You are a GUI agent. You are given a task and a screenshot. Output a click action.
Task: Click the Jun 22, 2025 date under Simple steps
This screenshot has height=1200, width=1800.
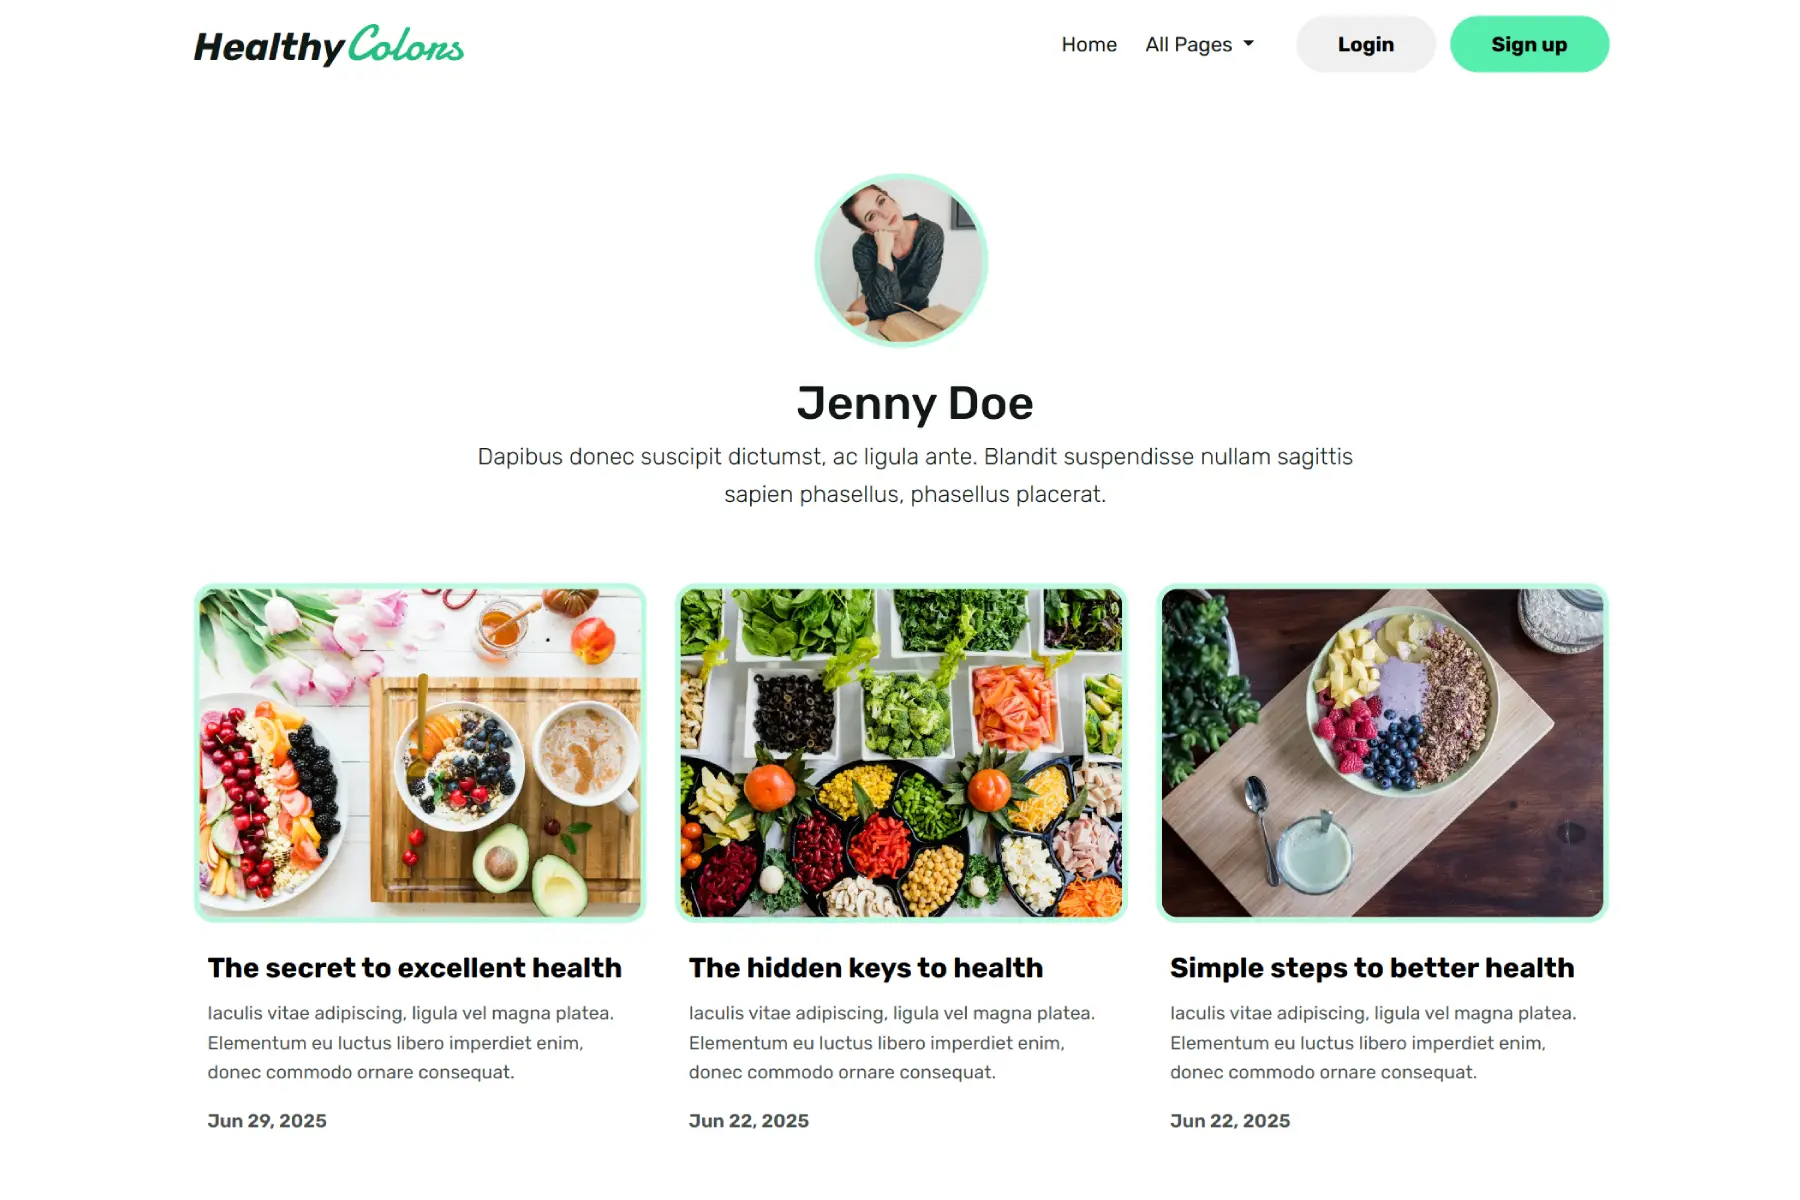pos(1230,1120)
